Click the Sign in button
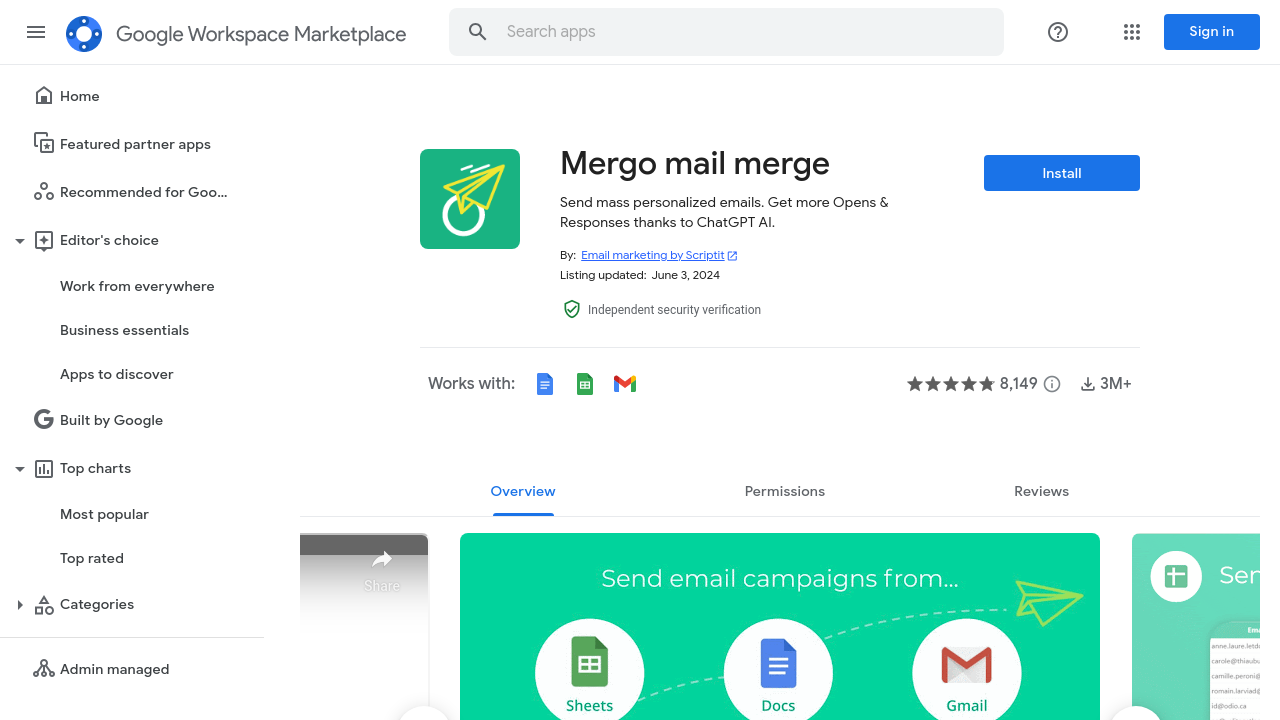1280x720 pixels. click(x=1211, y=32)
